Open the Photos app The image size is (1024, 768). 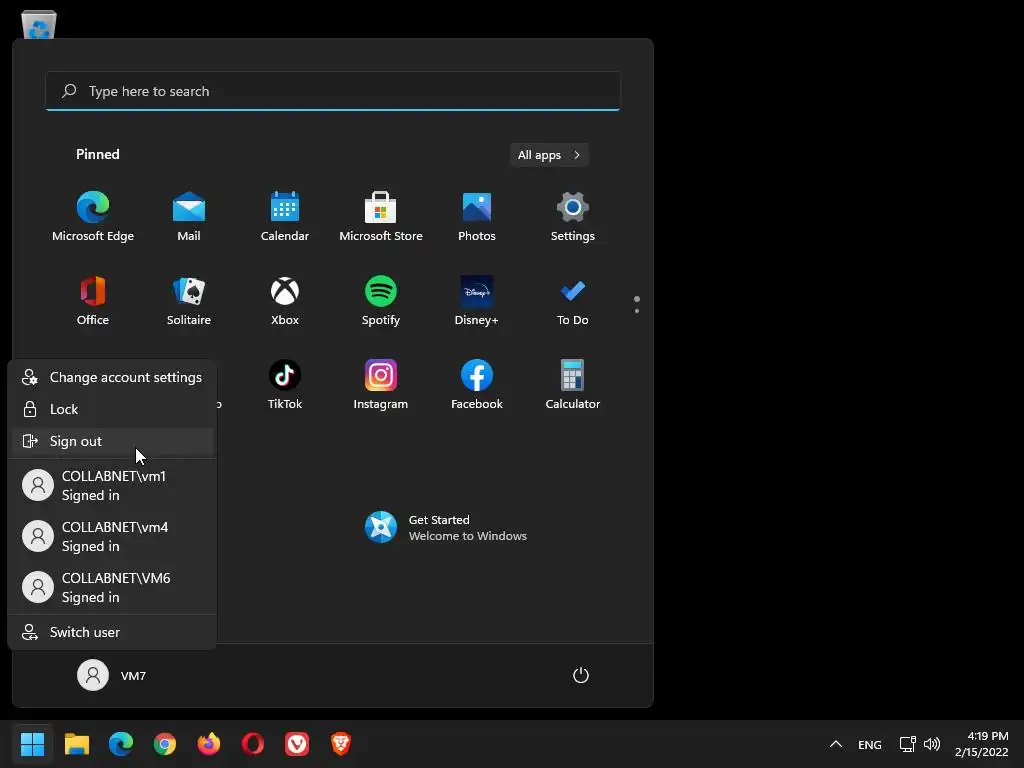click(477, 216)
